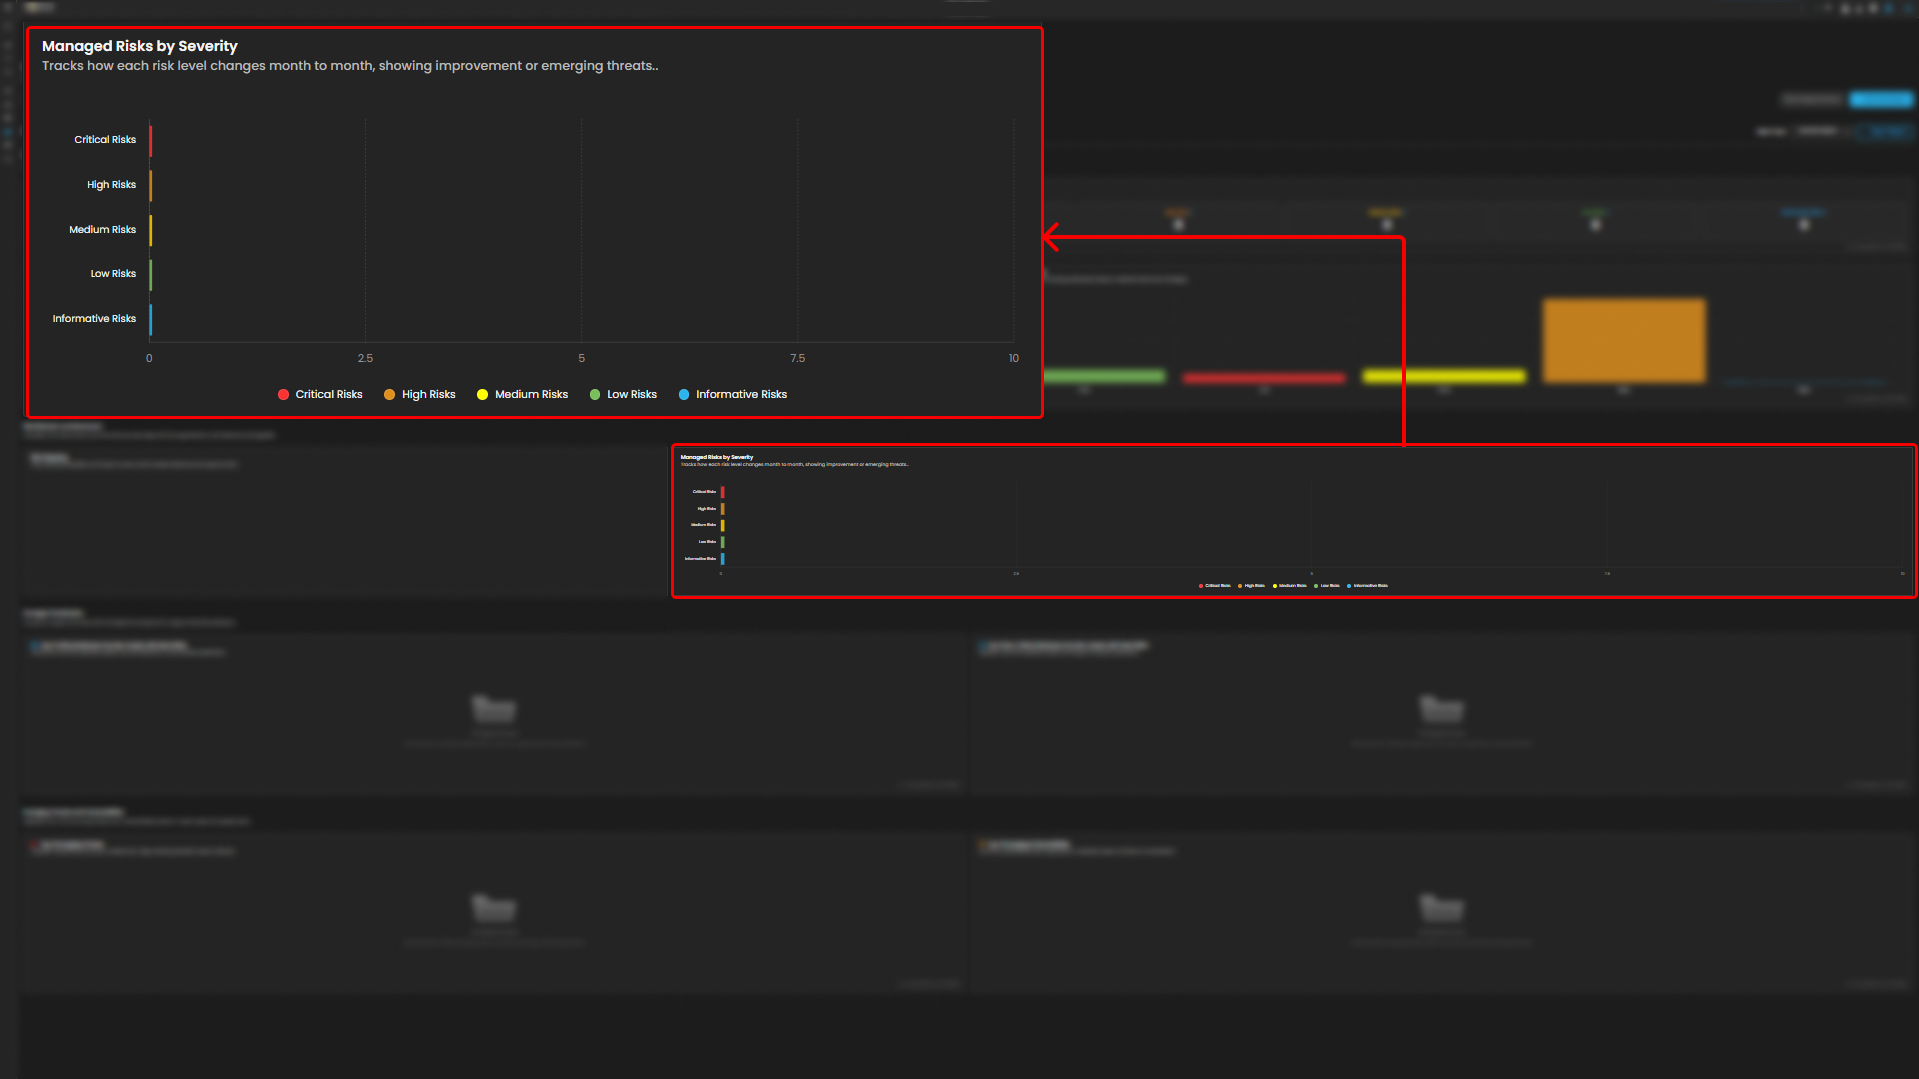Screen dimensions: 1919x1079
Task: Click the blurred yellow bar in the background chart
Action: (x=1443, y=377)
